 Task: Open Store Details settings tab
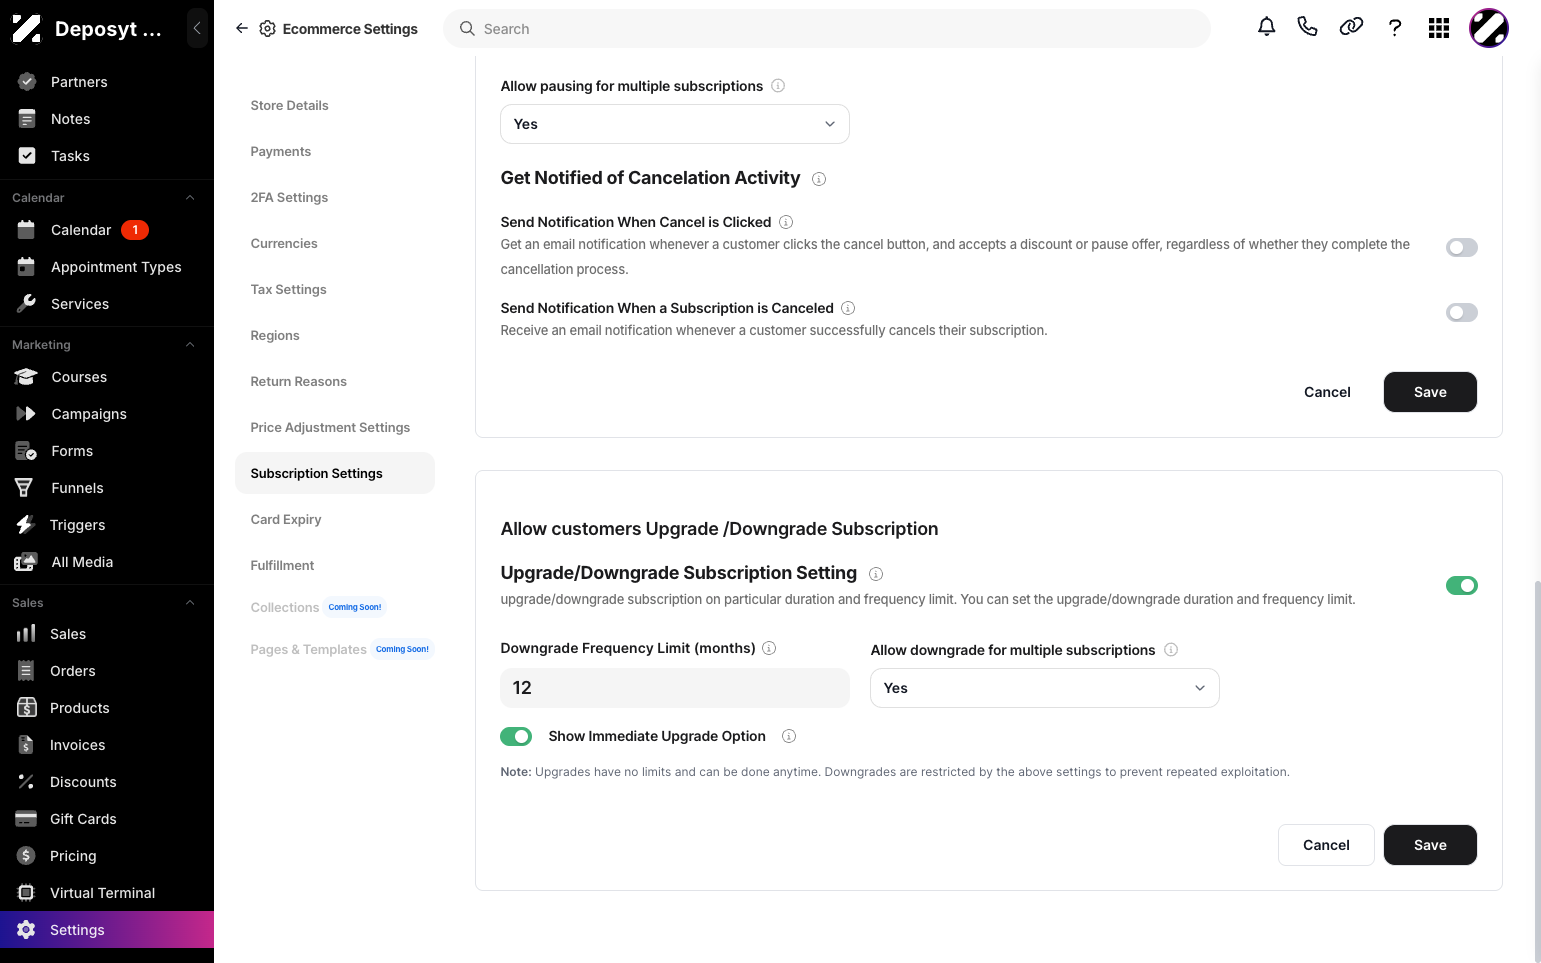click(289, 105)
